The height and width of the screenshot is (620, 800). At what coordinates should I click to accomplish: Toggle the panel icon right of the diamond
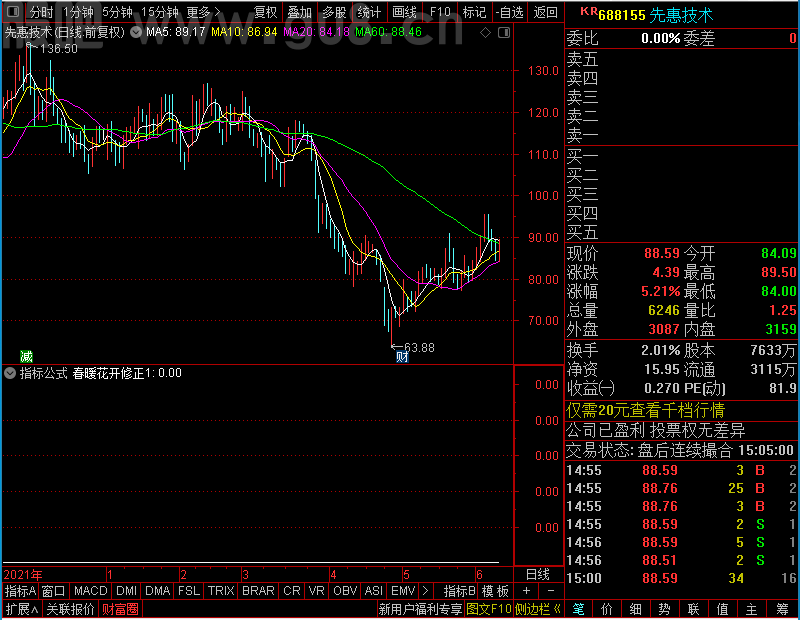point(504,33)
